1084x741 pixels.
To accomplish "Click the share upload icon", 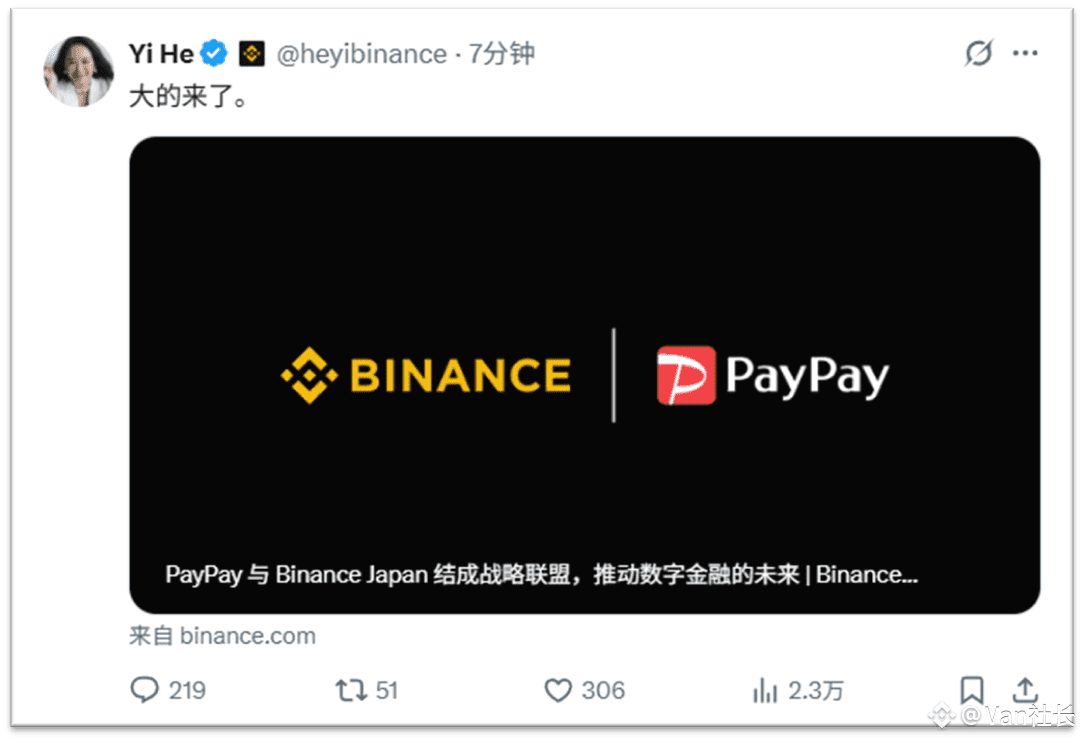I will [x=1025, y=690].
